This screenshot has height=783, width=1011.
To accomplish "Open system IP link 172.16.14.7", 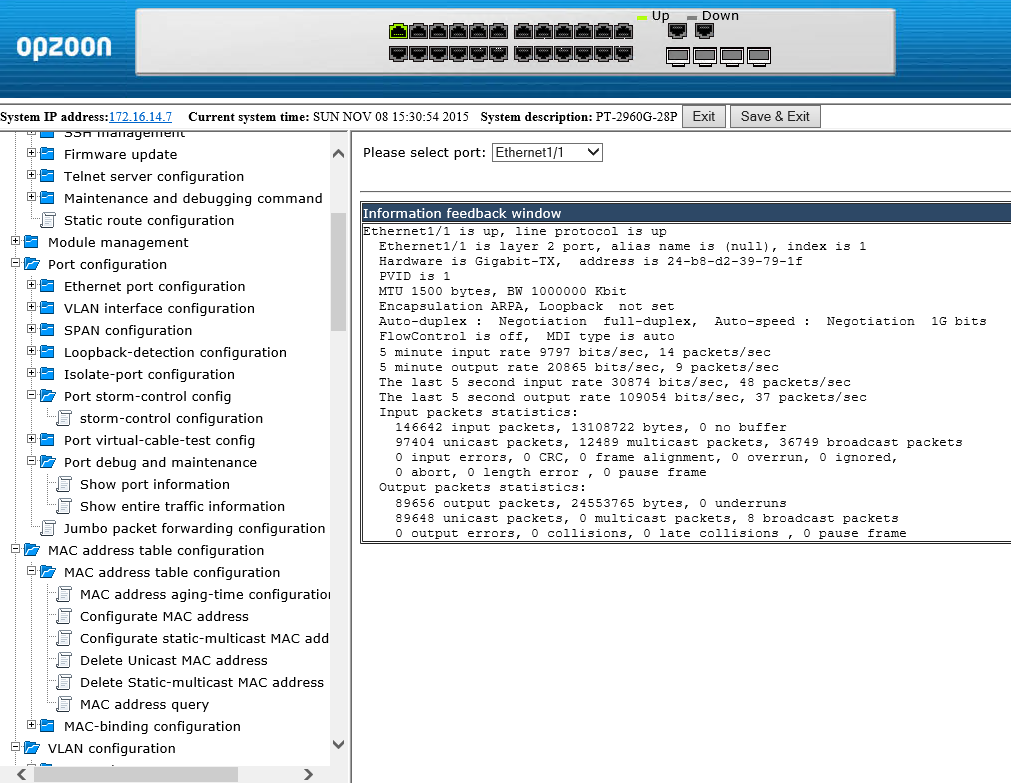I will 141,117.
